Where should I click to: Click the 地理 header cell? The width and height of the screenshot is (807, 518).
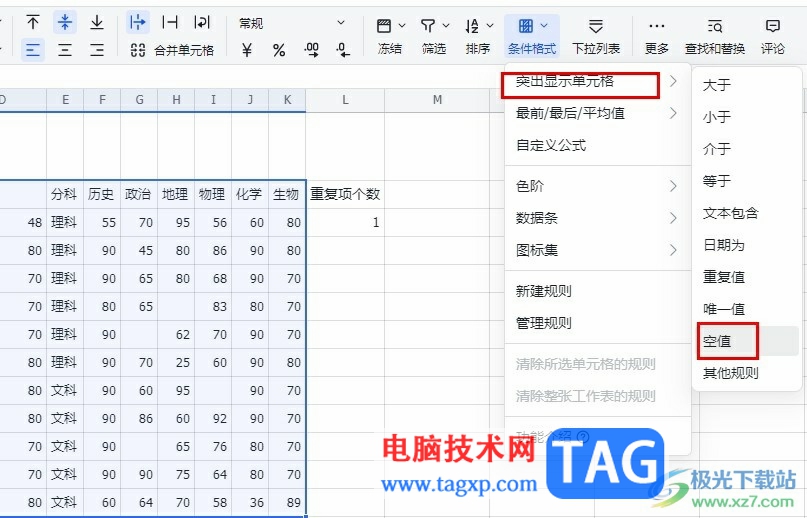pyautogui.click(x=177, y=194)
